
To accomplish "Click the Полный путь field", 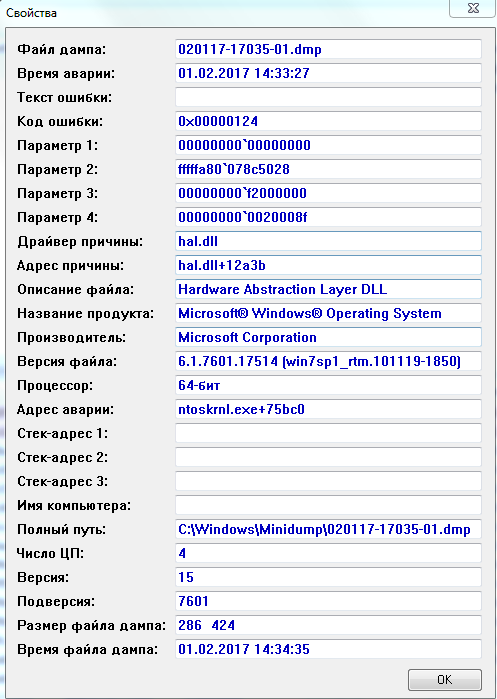I will (x=329, y=530).
